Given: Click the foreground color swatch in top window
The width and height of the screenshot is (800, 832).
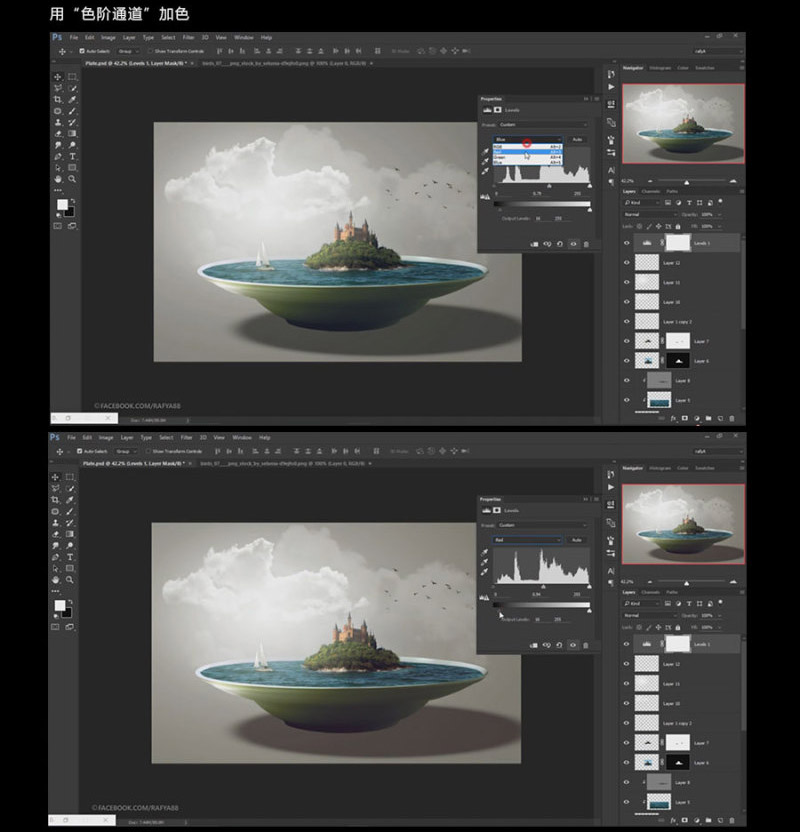Looking at the screenshot, I should point(62,205).
